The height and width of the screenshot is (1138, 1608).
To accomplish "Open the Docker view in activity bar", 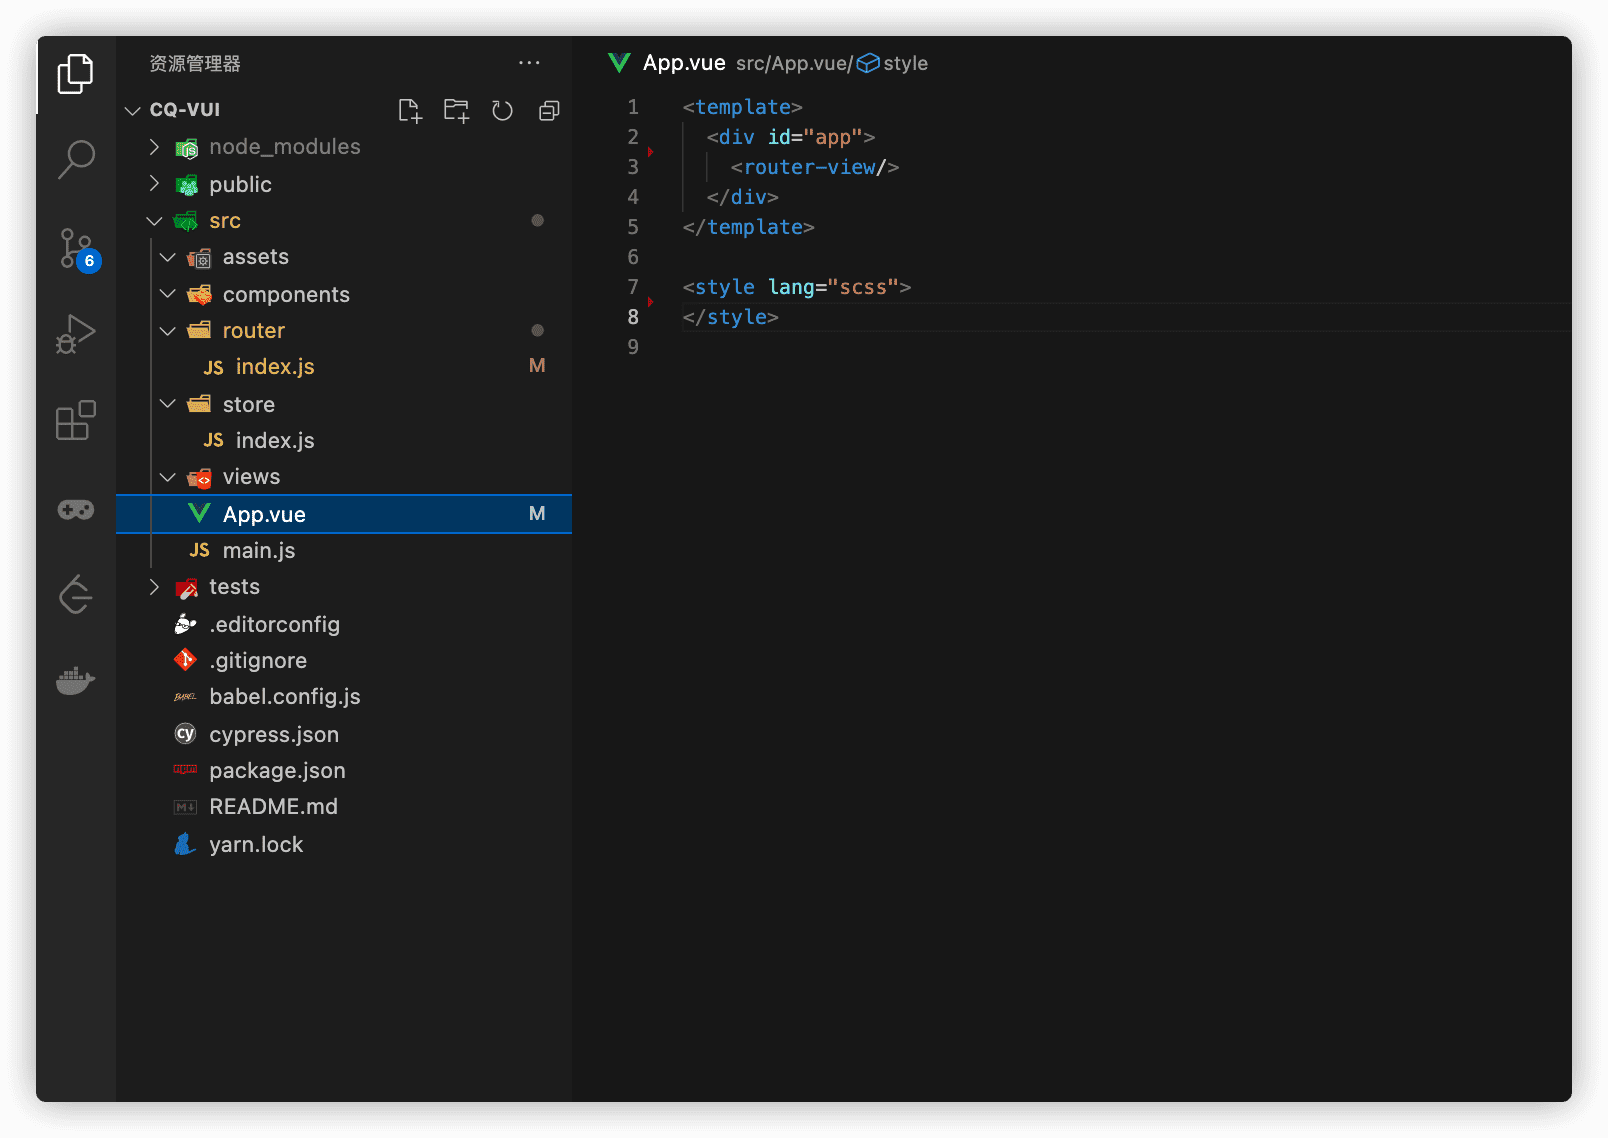I will click(76, 681).
